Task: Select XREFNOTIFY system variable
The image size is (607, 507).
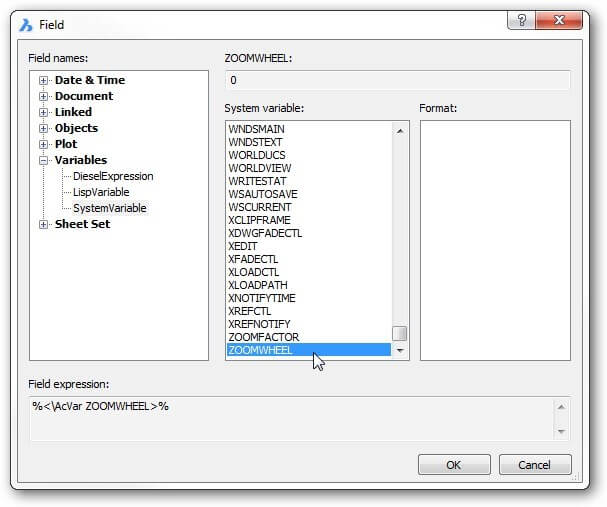Action: tap(309, 324)
